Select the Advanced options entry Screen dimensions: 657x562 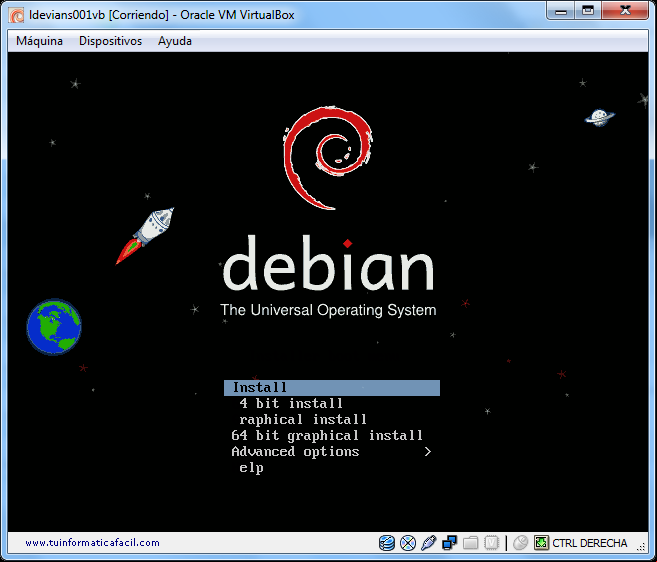pyautogui.click(x=295, y=452)
